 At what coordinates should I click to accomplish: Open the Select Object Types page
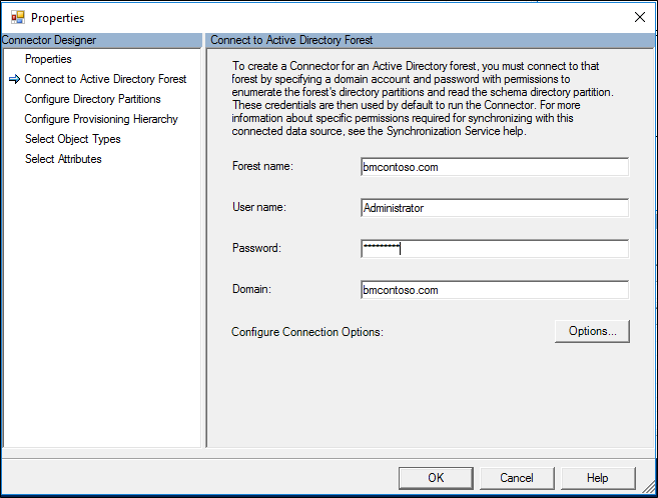point(73,139)
